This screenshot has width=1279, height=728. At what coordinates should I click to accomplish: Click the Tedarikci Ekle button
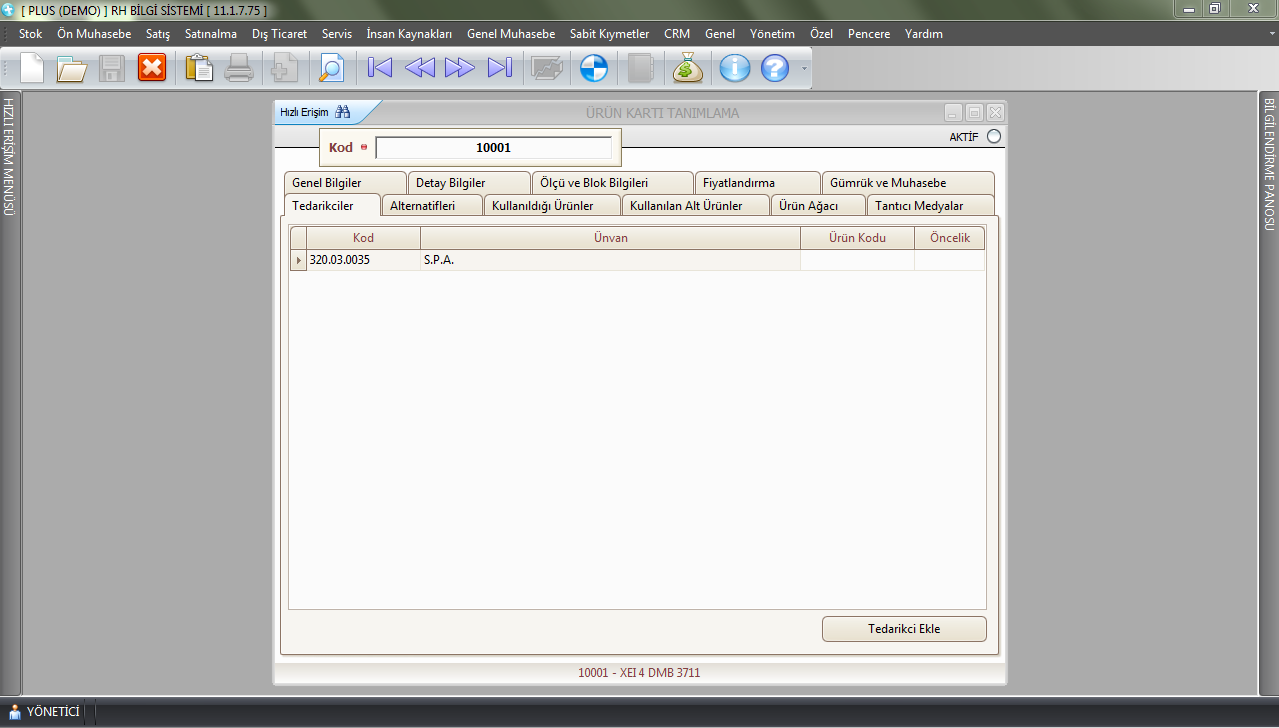903,629
